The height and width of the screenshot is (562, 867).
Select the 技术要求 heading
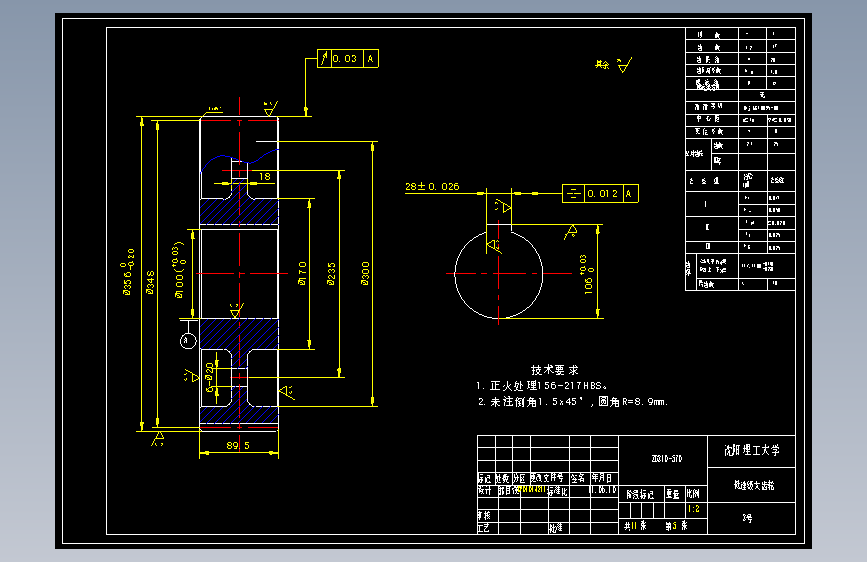[x=555, y=370]
